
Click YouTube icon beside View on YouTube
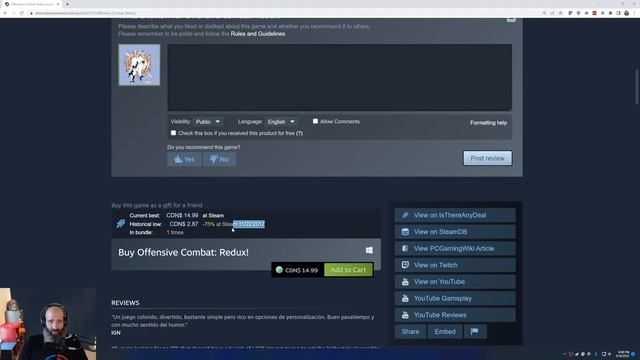coord(405,282)
